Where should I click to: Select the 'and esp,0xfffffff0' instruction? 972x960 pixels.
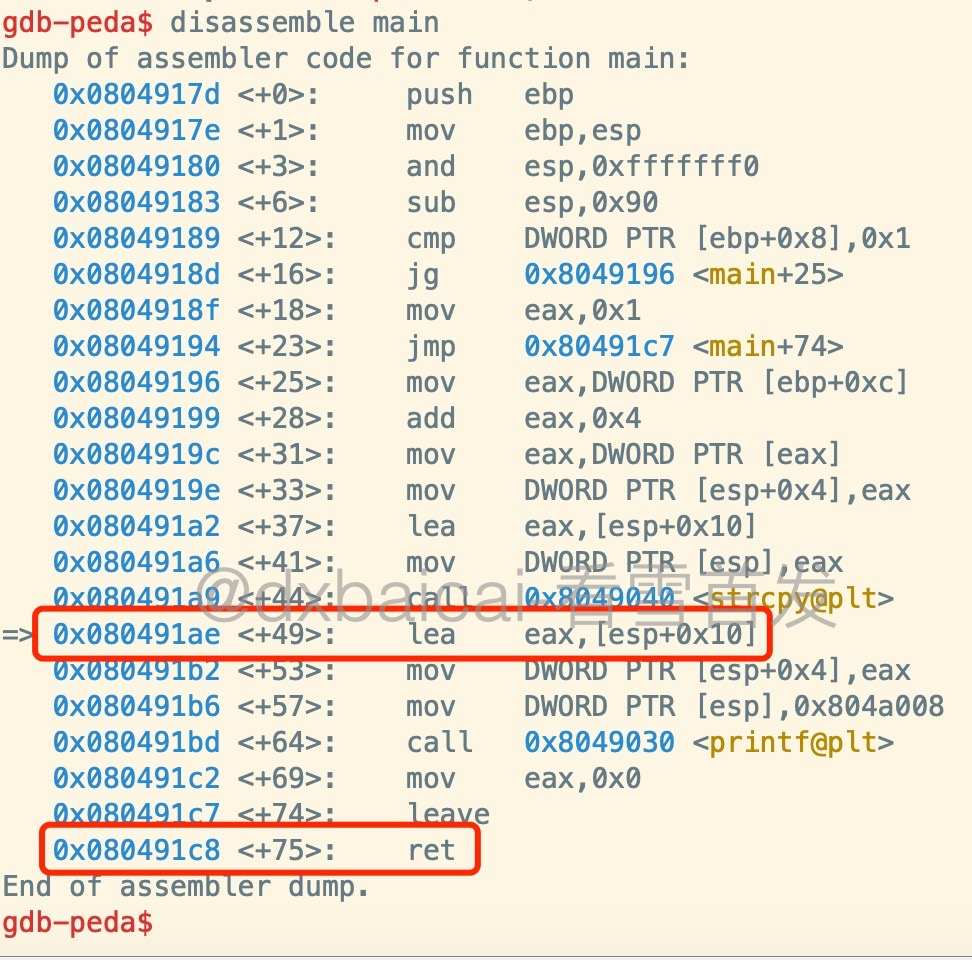[582, 166]
